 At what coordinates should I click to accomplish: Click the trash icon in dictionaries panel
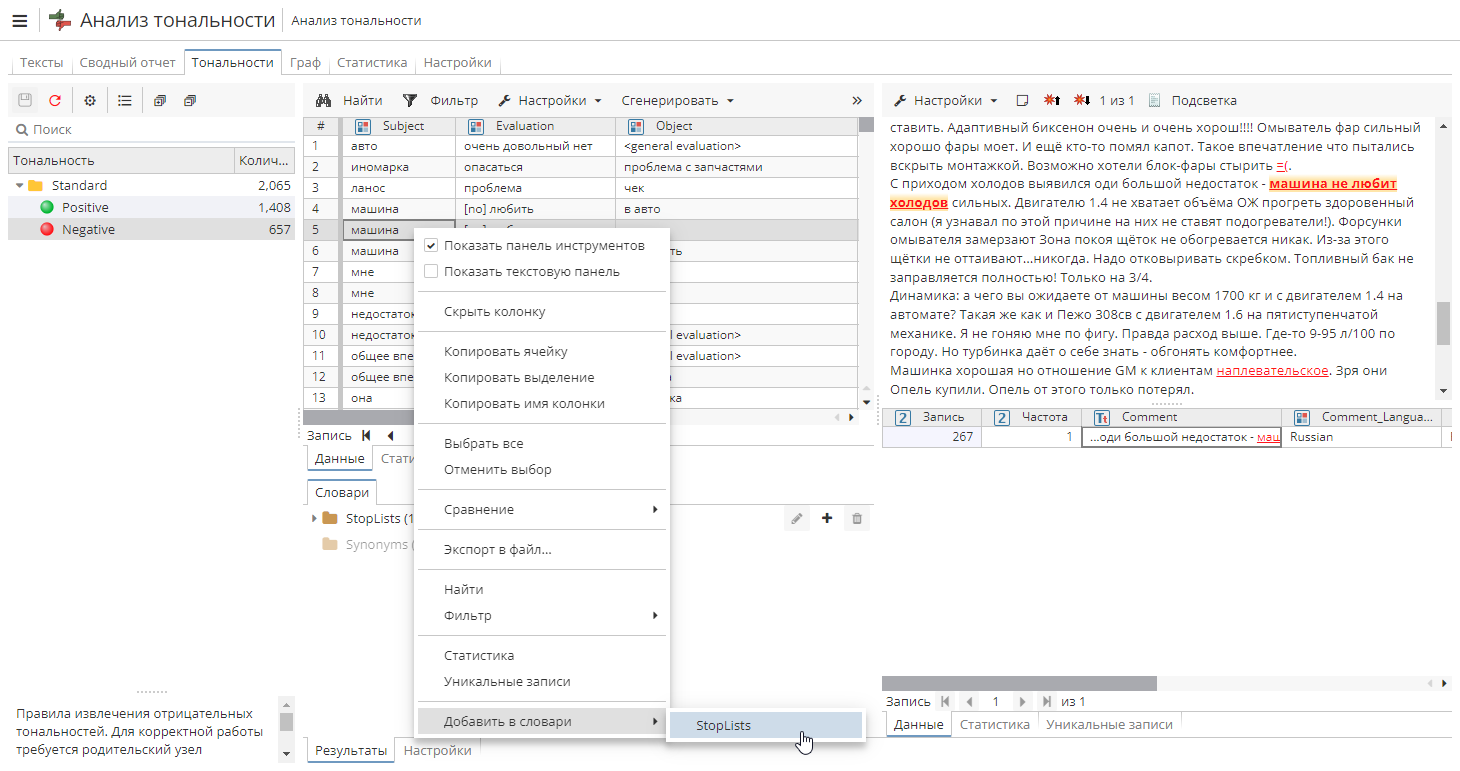tap(857, 518)
